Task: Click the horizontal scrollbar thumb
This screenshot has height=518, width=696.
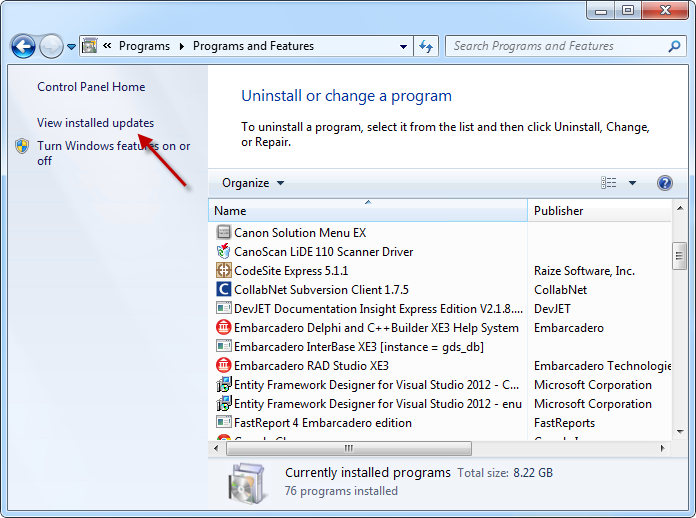Action: pos(349,448)
